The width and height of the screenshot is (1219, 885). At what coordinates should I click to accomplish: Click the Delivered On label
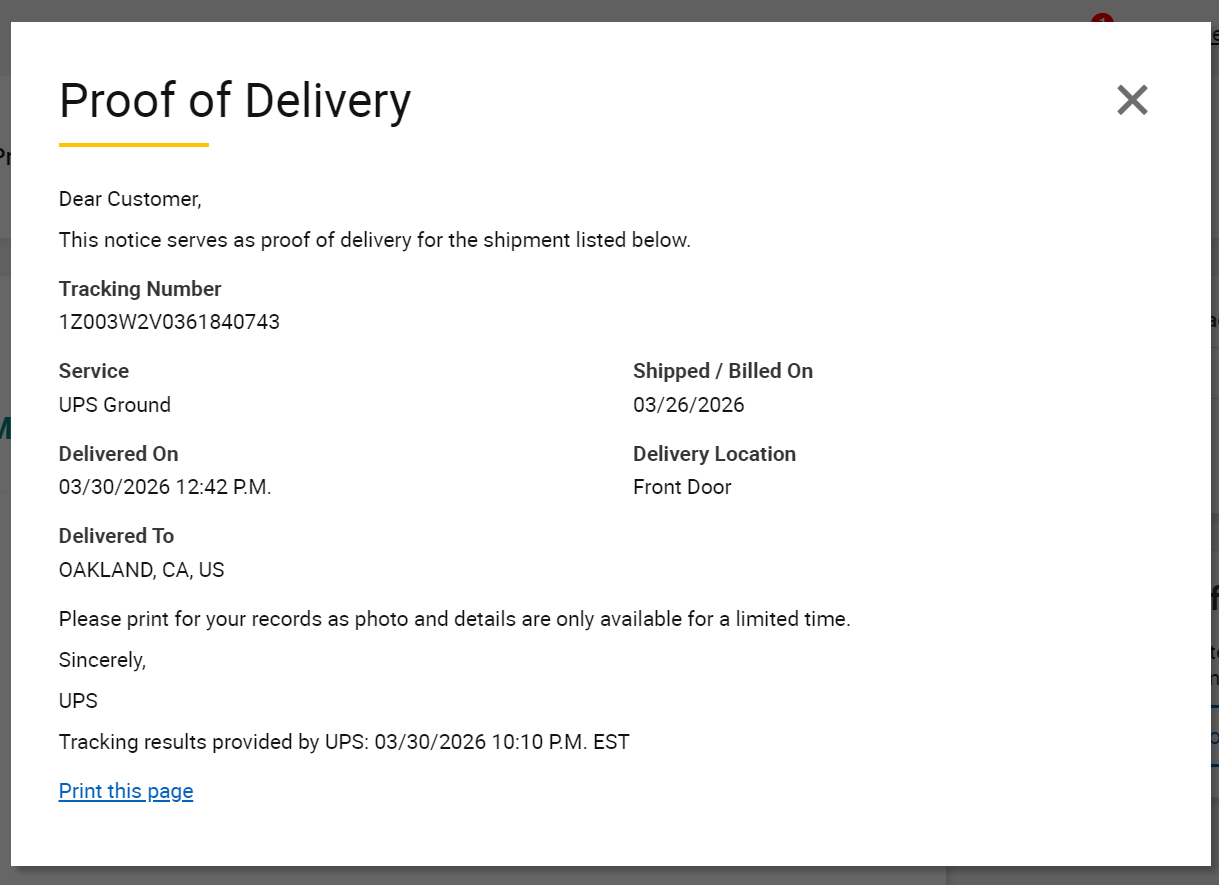click(x=119, y=454)
